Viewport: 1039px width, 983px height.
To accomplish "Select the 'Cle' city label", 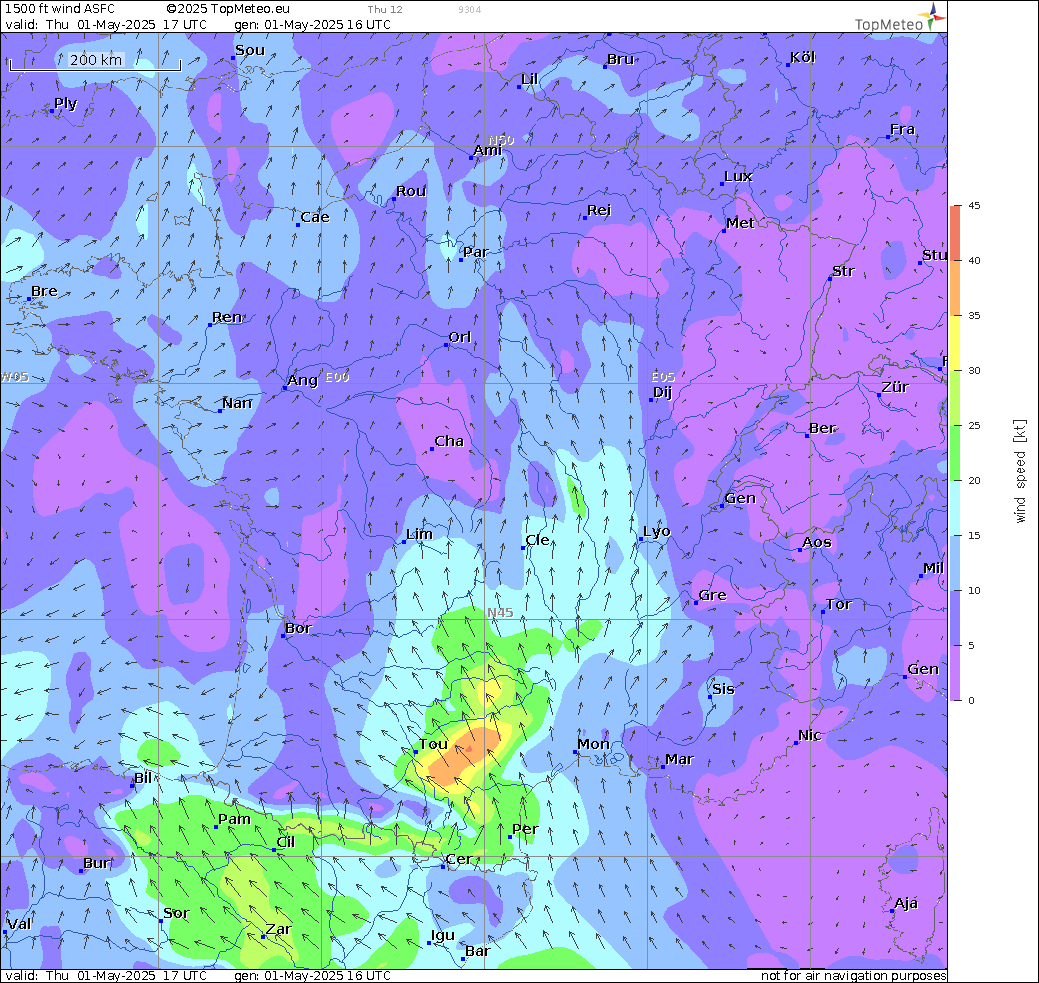I will tap(537, 540).
